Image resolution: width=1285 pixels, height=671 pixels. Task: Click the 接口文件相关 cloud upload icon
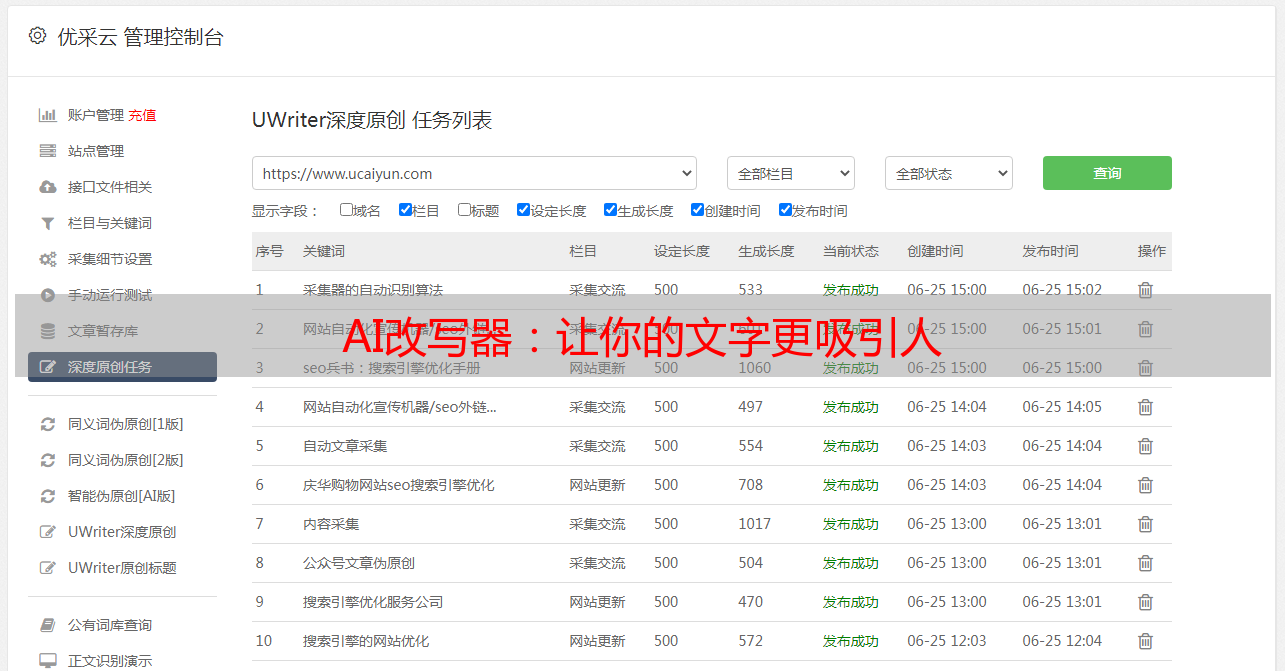[x=47, y=187]
